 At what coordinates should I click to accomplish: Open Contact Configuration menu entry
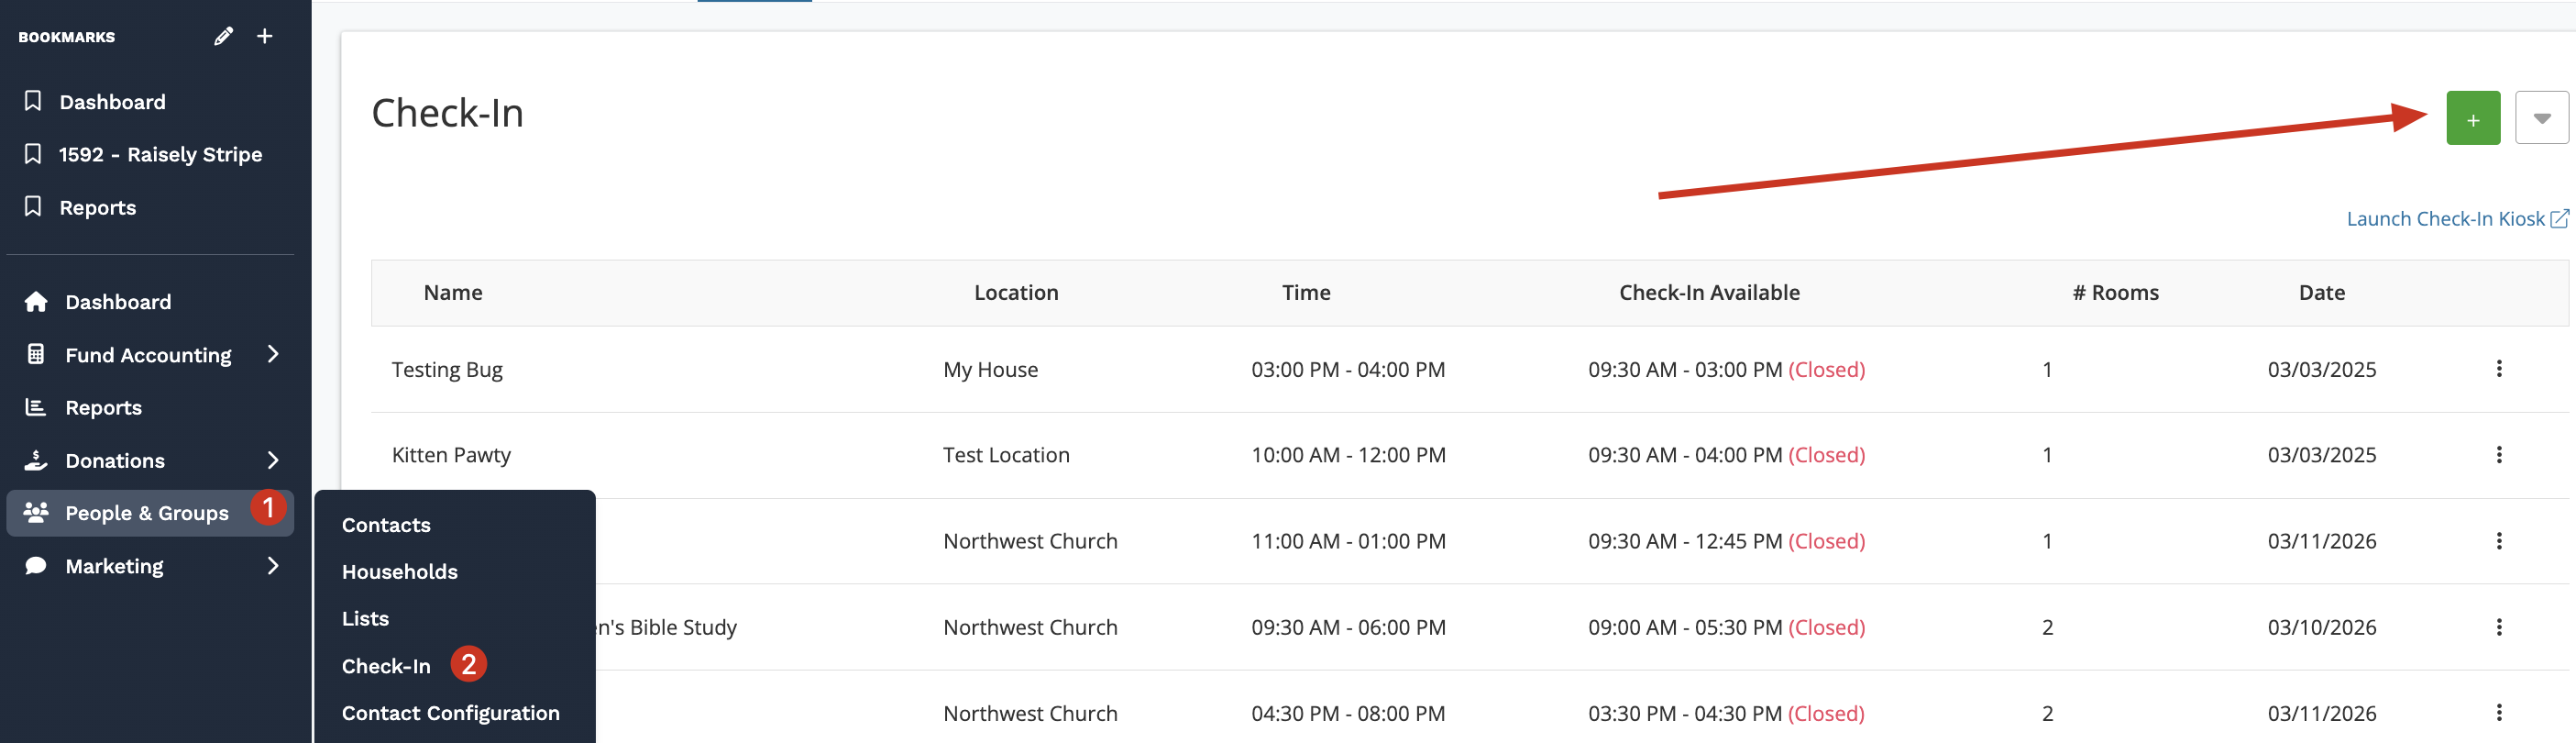pos(450,713)
